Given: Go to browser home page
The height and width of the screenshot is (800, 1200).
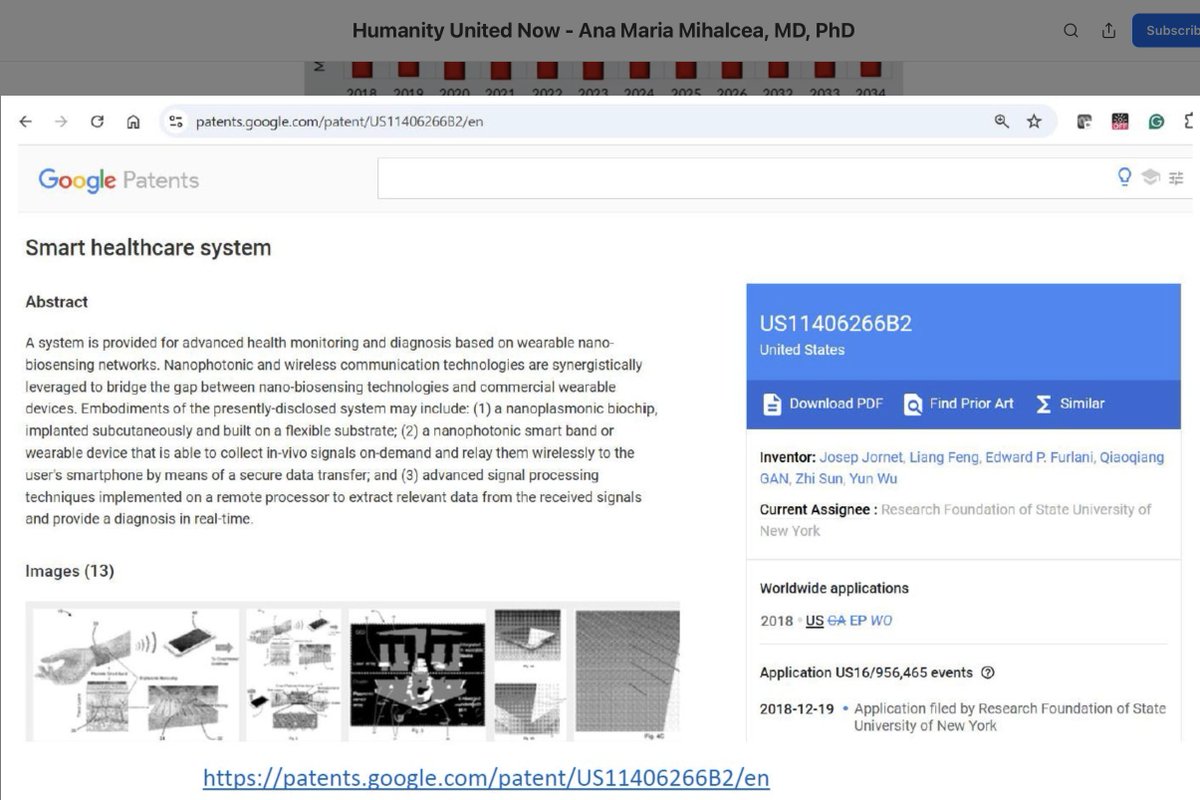Looking at the screenshot, I should point(133,122).
